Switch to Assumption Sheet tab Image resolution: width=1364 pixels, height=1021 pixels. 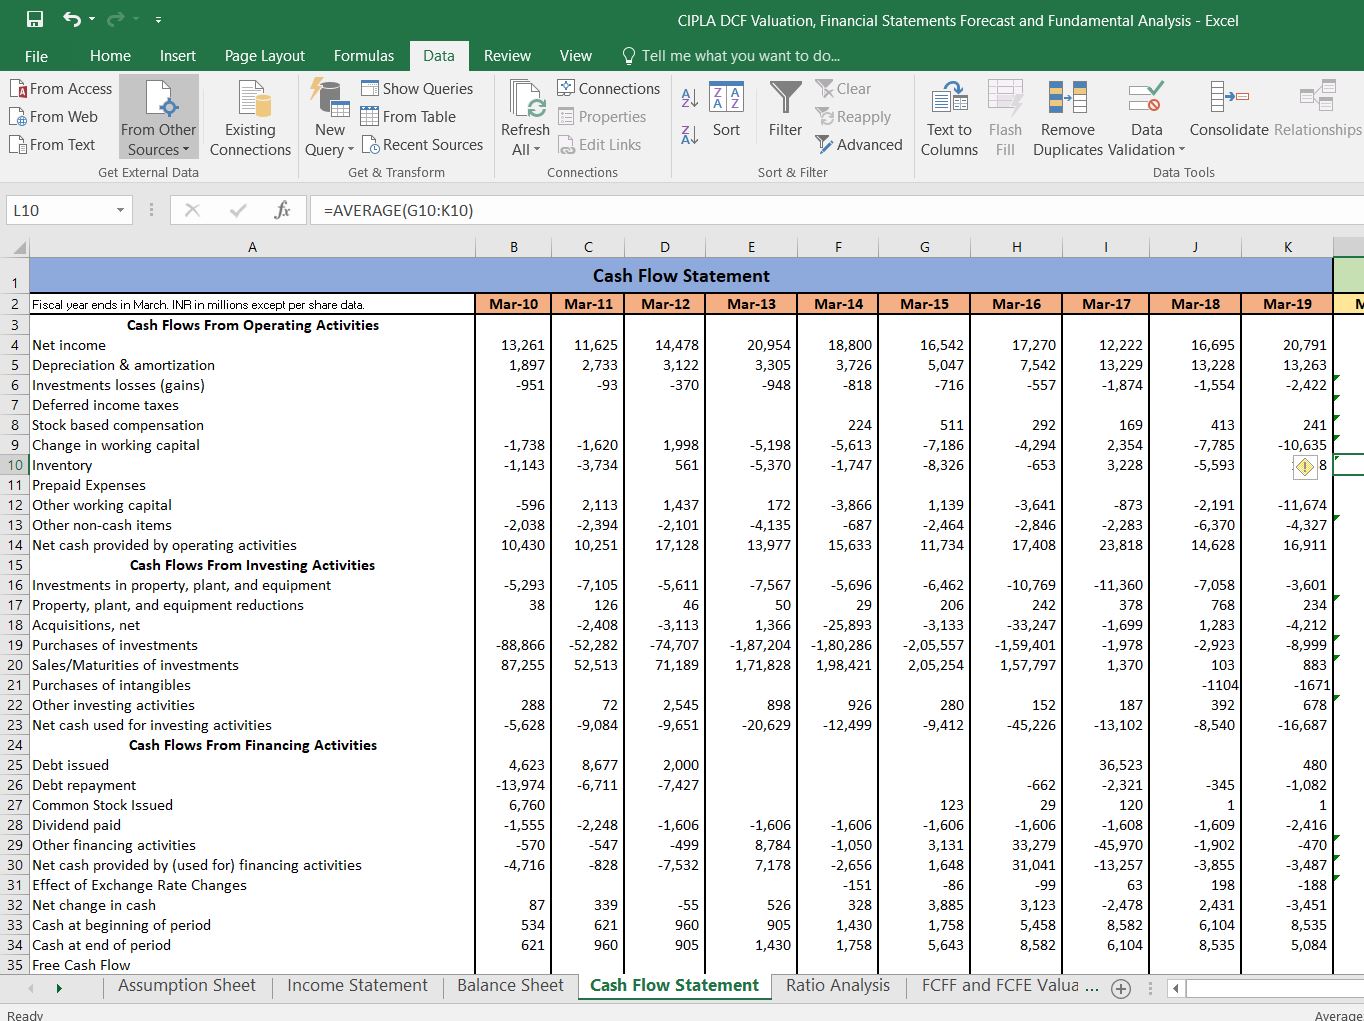[x=187, y=986]
